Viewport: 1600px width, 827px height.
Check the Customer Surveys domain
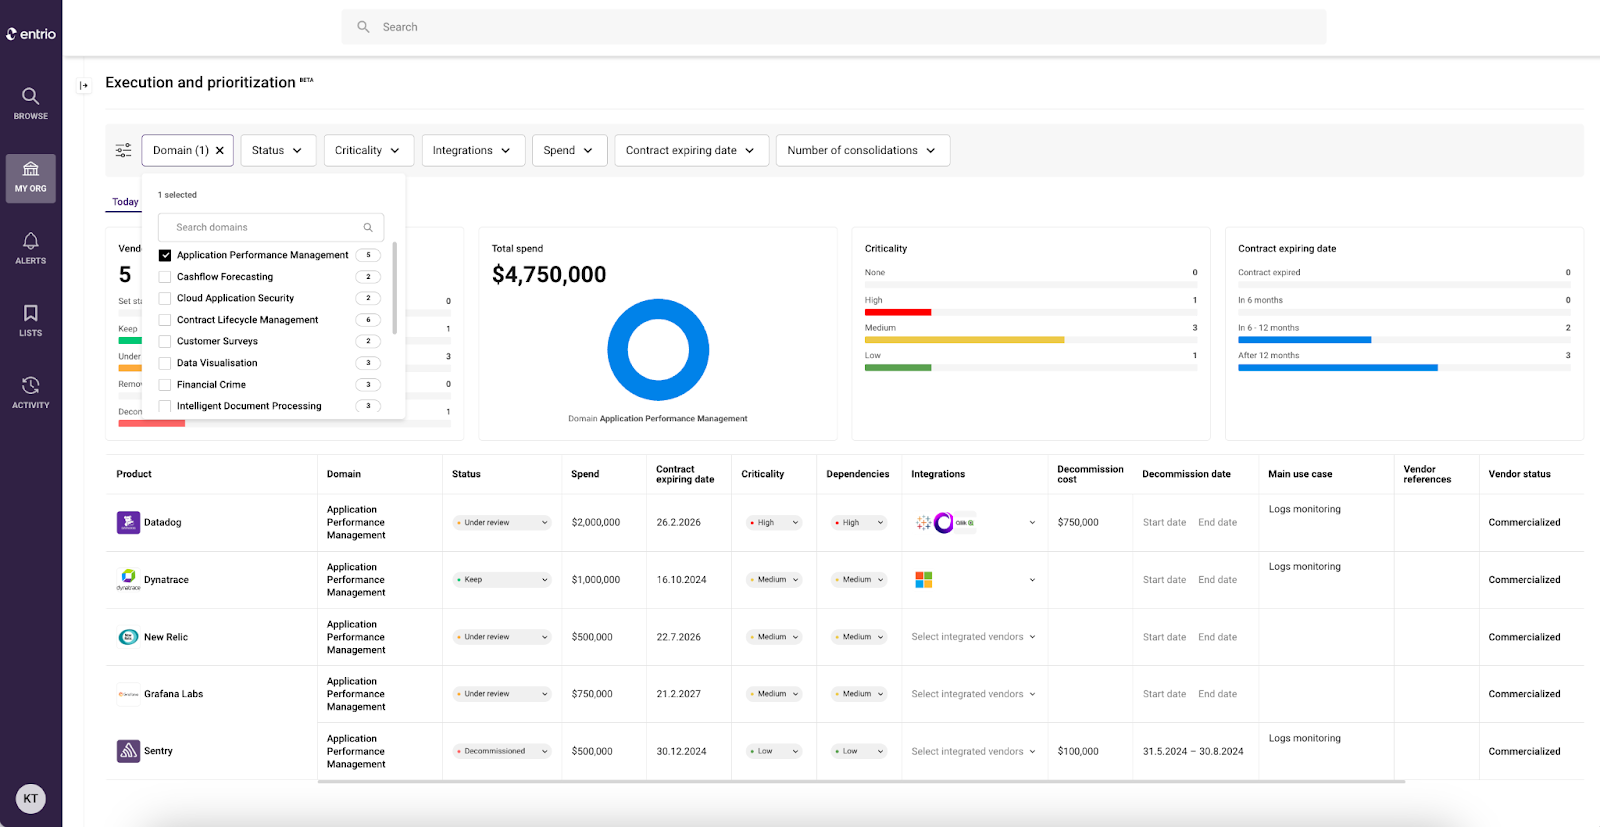coord(165,341)
